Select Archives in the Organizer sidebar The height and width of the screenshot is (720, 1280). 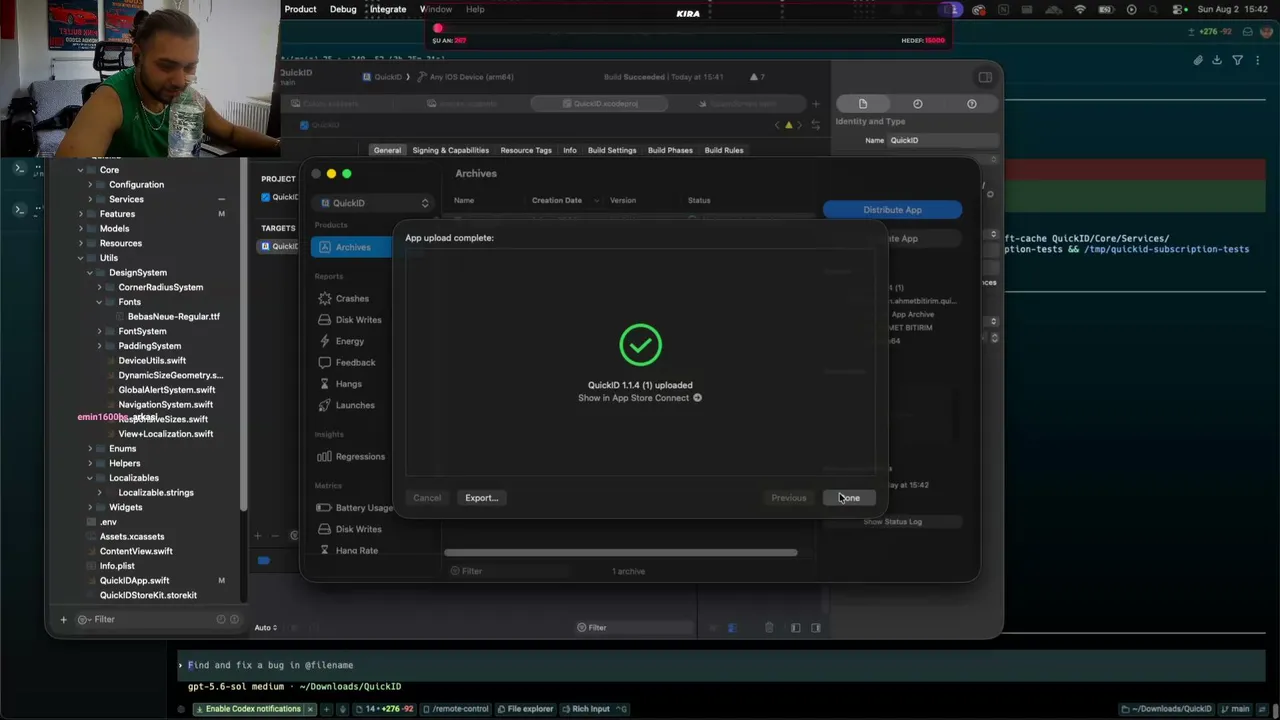[x=350, y=247]
